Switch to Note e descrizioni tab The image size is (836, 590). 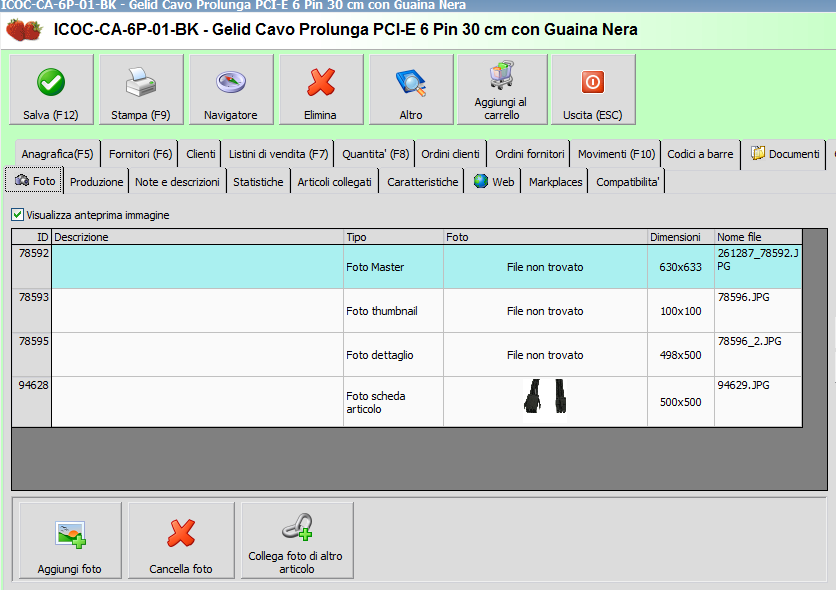tap(178, 182)
